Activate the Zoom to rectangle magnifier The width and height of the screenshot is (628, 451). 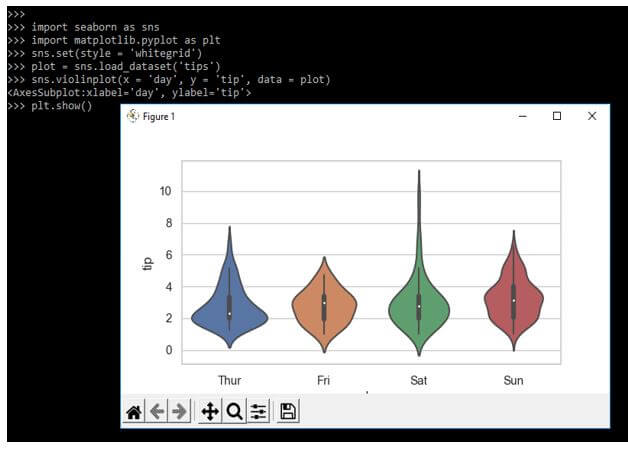point(234,411)
